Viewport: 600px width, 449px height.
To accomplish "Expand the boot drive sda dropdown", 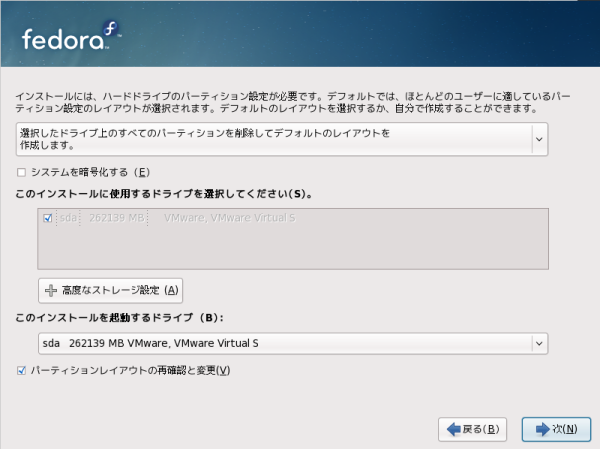I will [280, 344].
